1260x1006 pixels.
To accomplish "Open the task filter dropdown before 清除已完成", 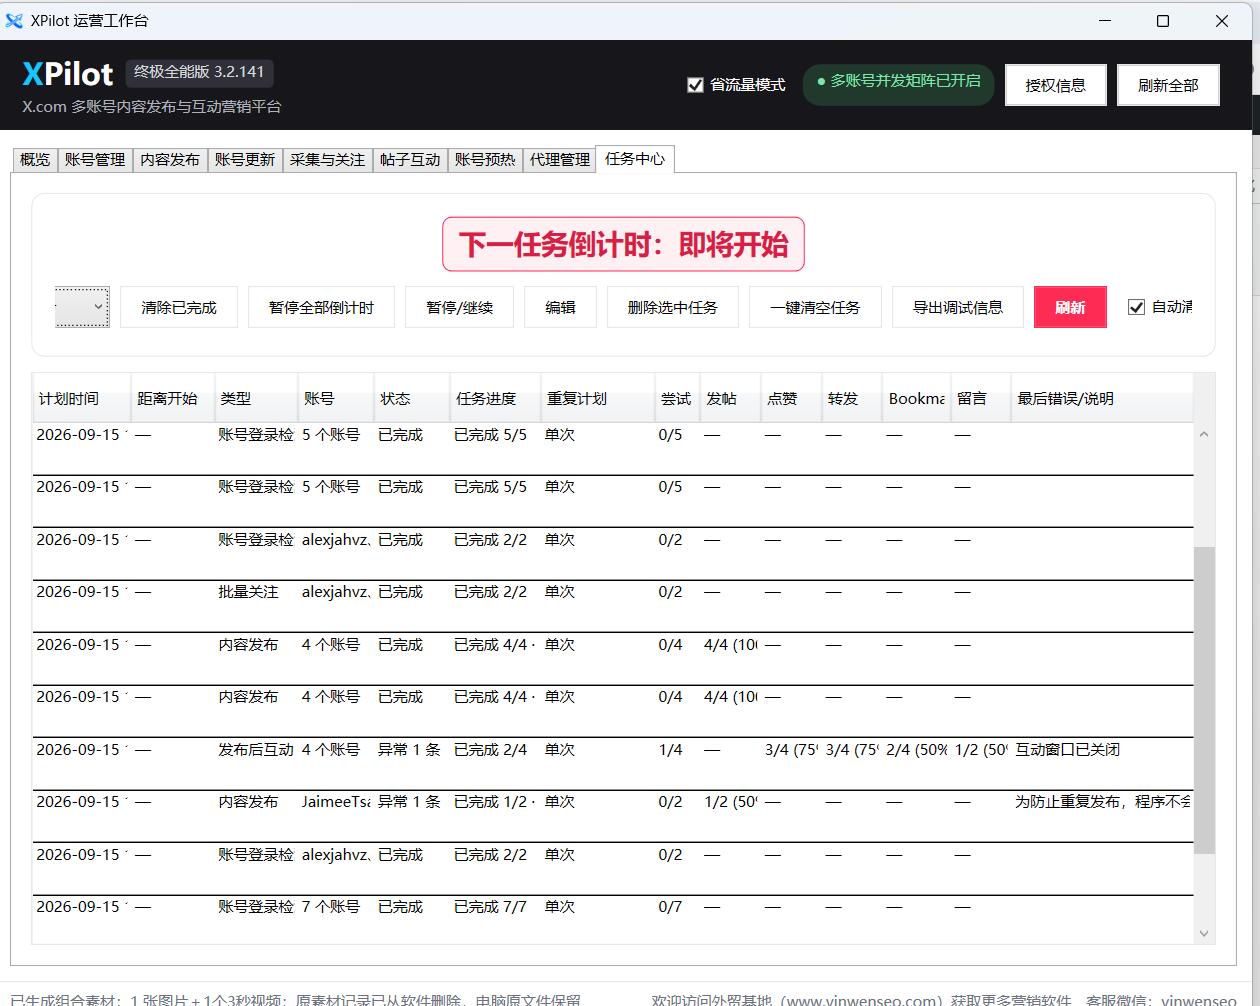I will coord(82,307).
